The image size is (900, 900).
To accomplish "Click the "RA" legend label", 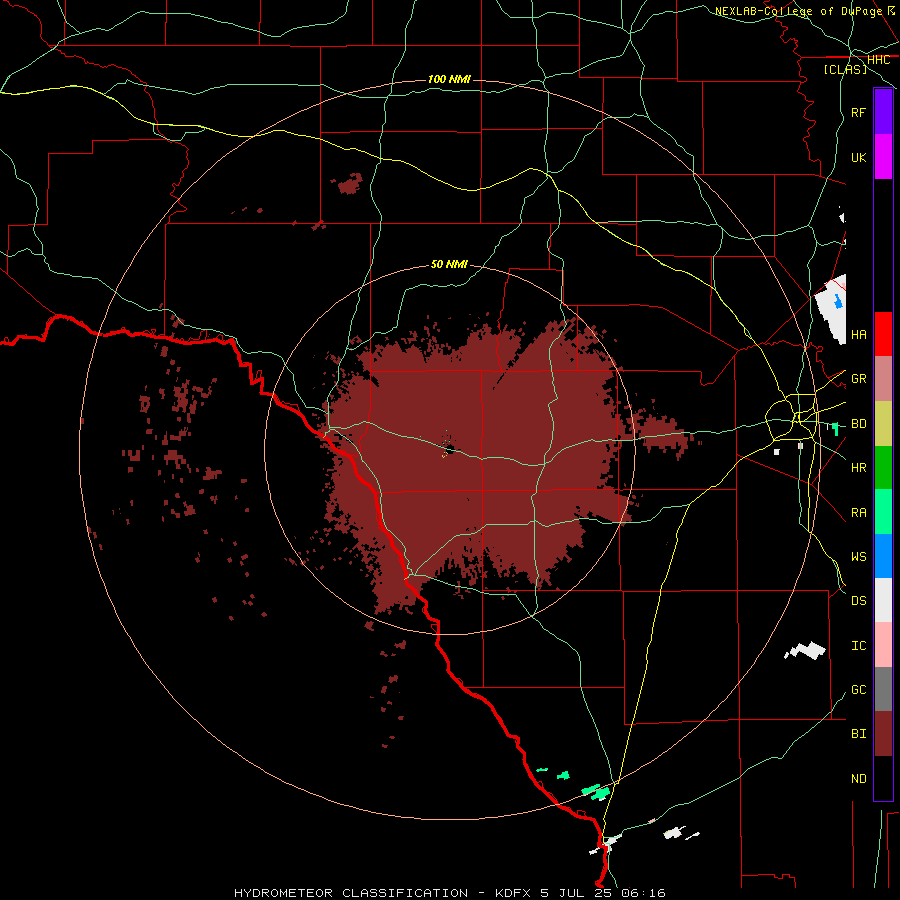I will click(858, 513).
